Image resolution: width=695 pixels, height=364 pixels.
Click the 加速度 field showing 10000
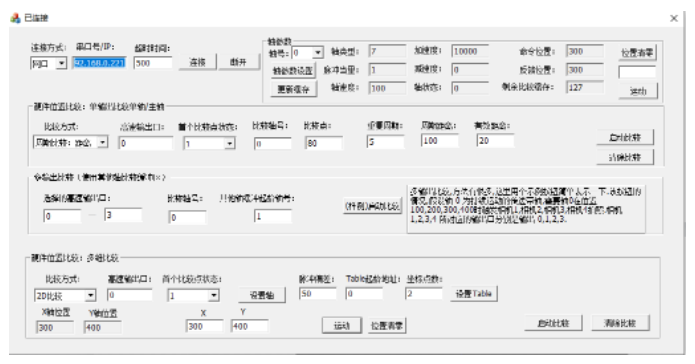[x=470, y=51]
